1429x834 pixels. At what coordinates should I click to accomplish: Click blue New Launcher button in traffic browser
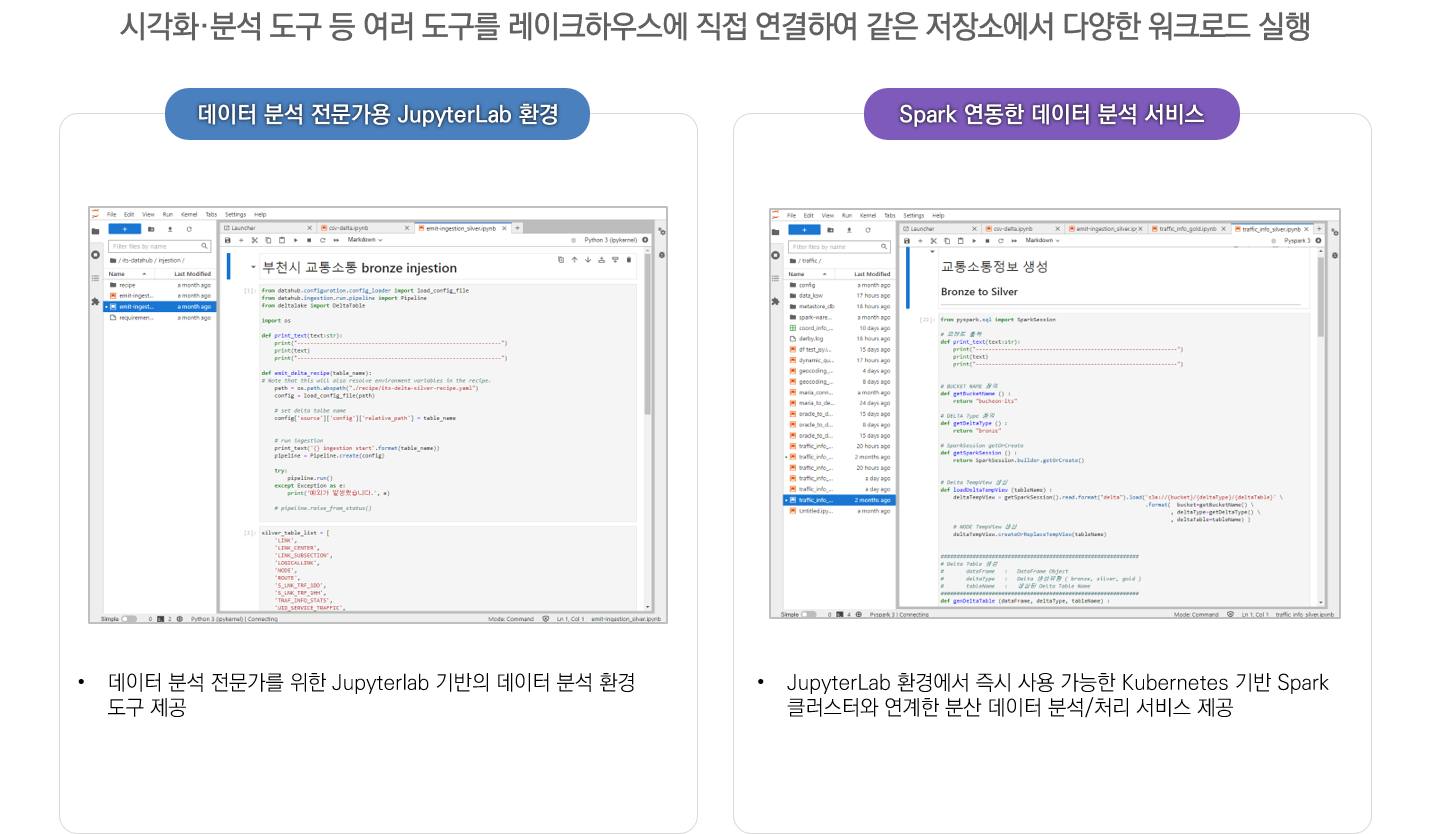[x=805, y=230]
